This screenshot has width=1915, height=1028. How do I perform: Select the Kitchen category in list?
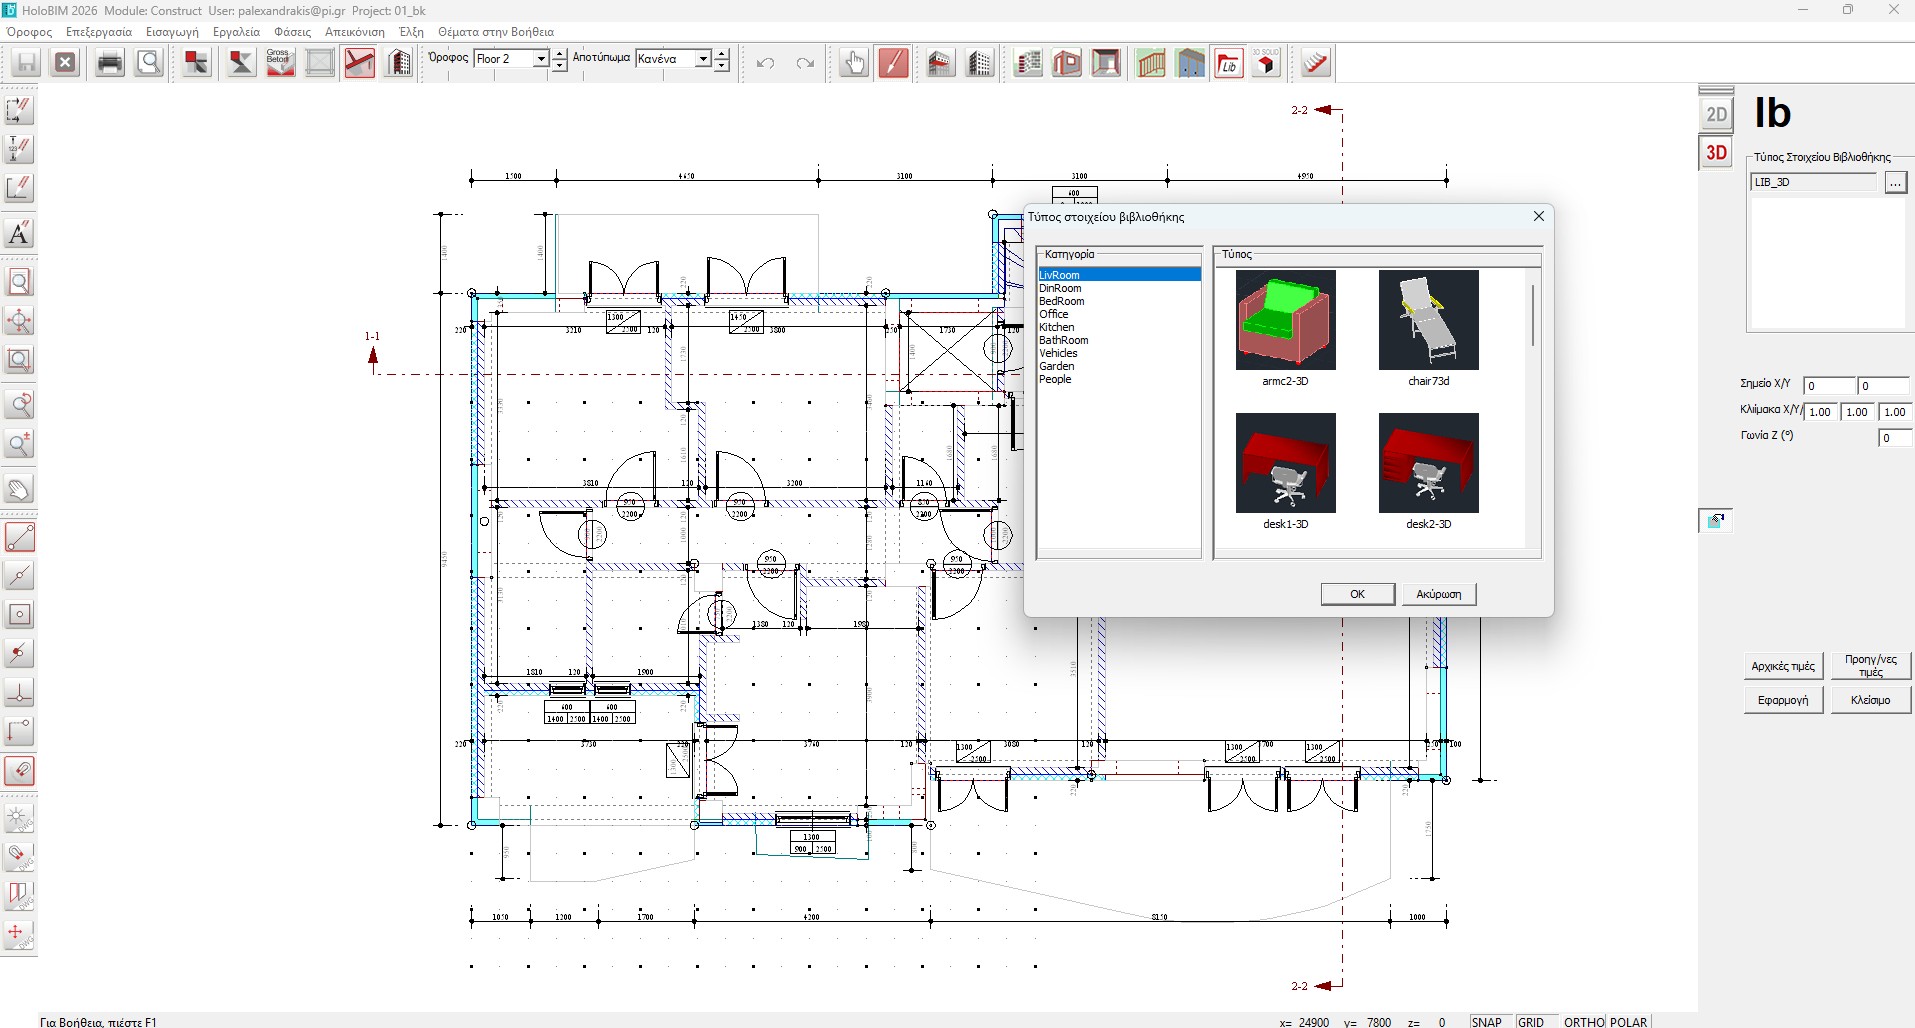(1057, 327)
